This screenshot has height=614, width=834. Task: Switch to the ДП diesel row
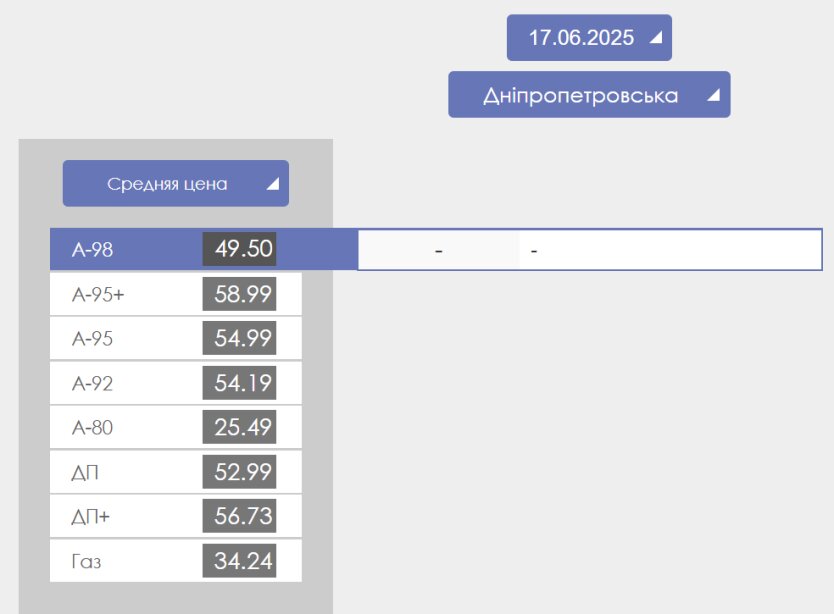tap(176, 472)
